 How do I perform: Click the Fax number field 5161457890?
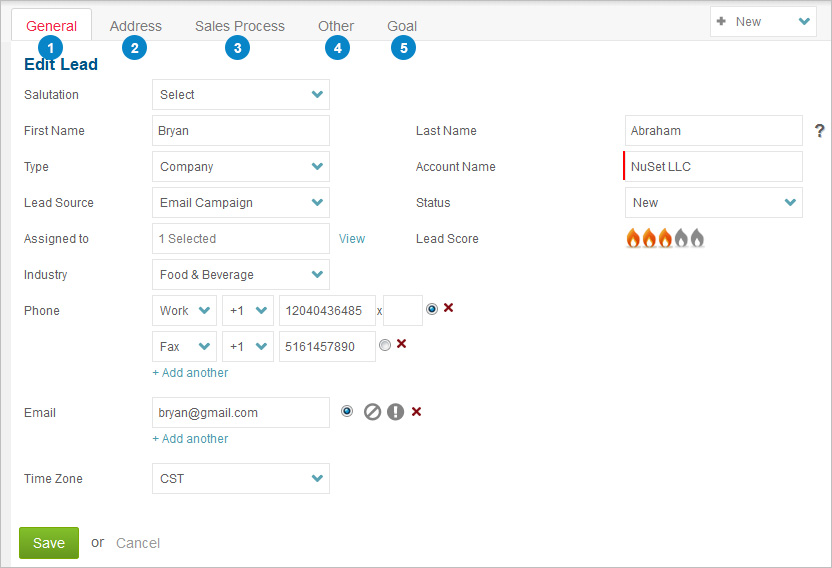point(327,347)
